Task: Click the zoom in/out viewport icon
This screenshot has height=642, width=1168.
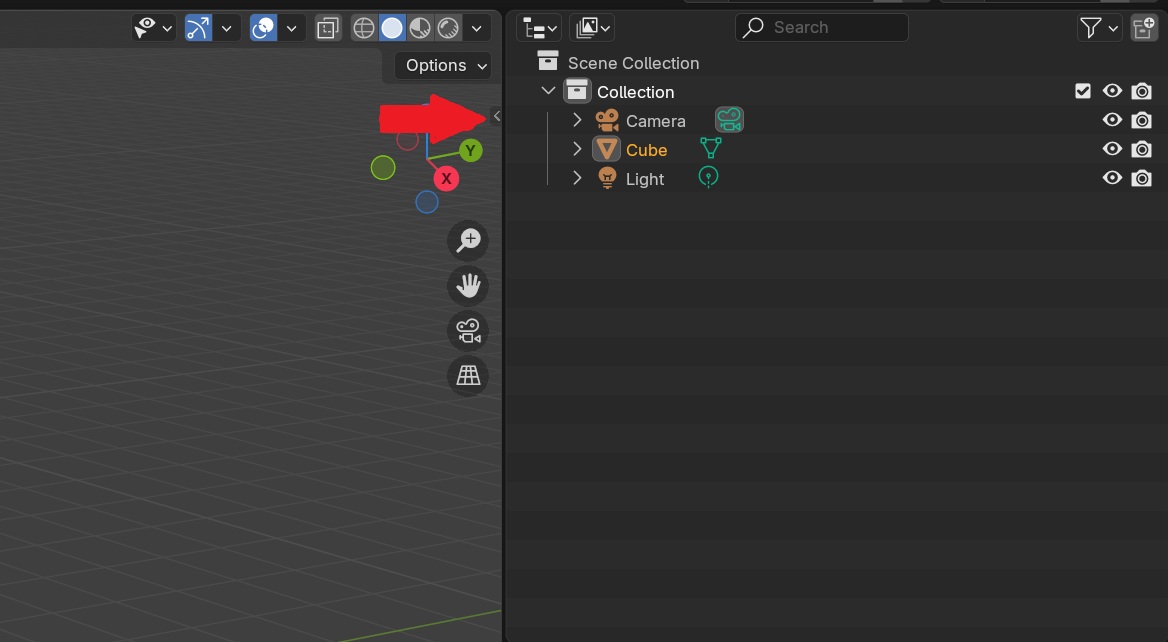Action: coord(468,240)
